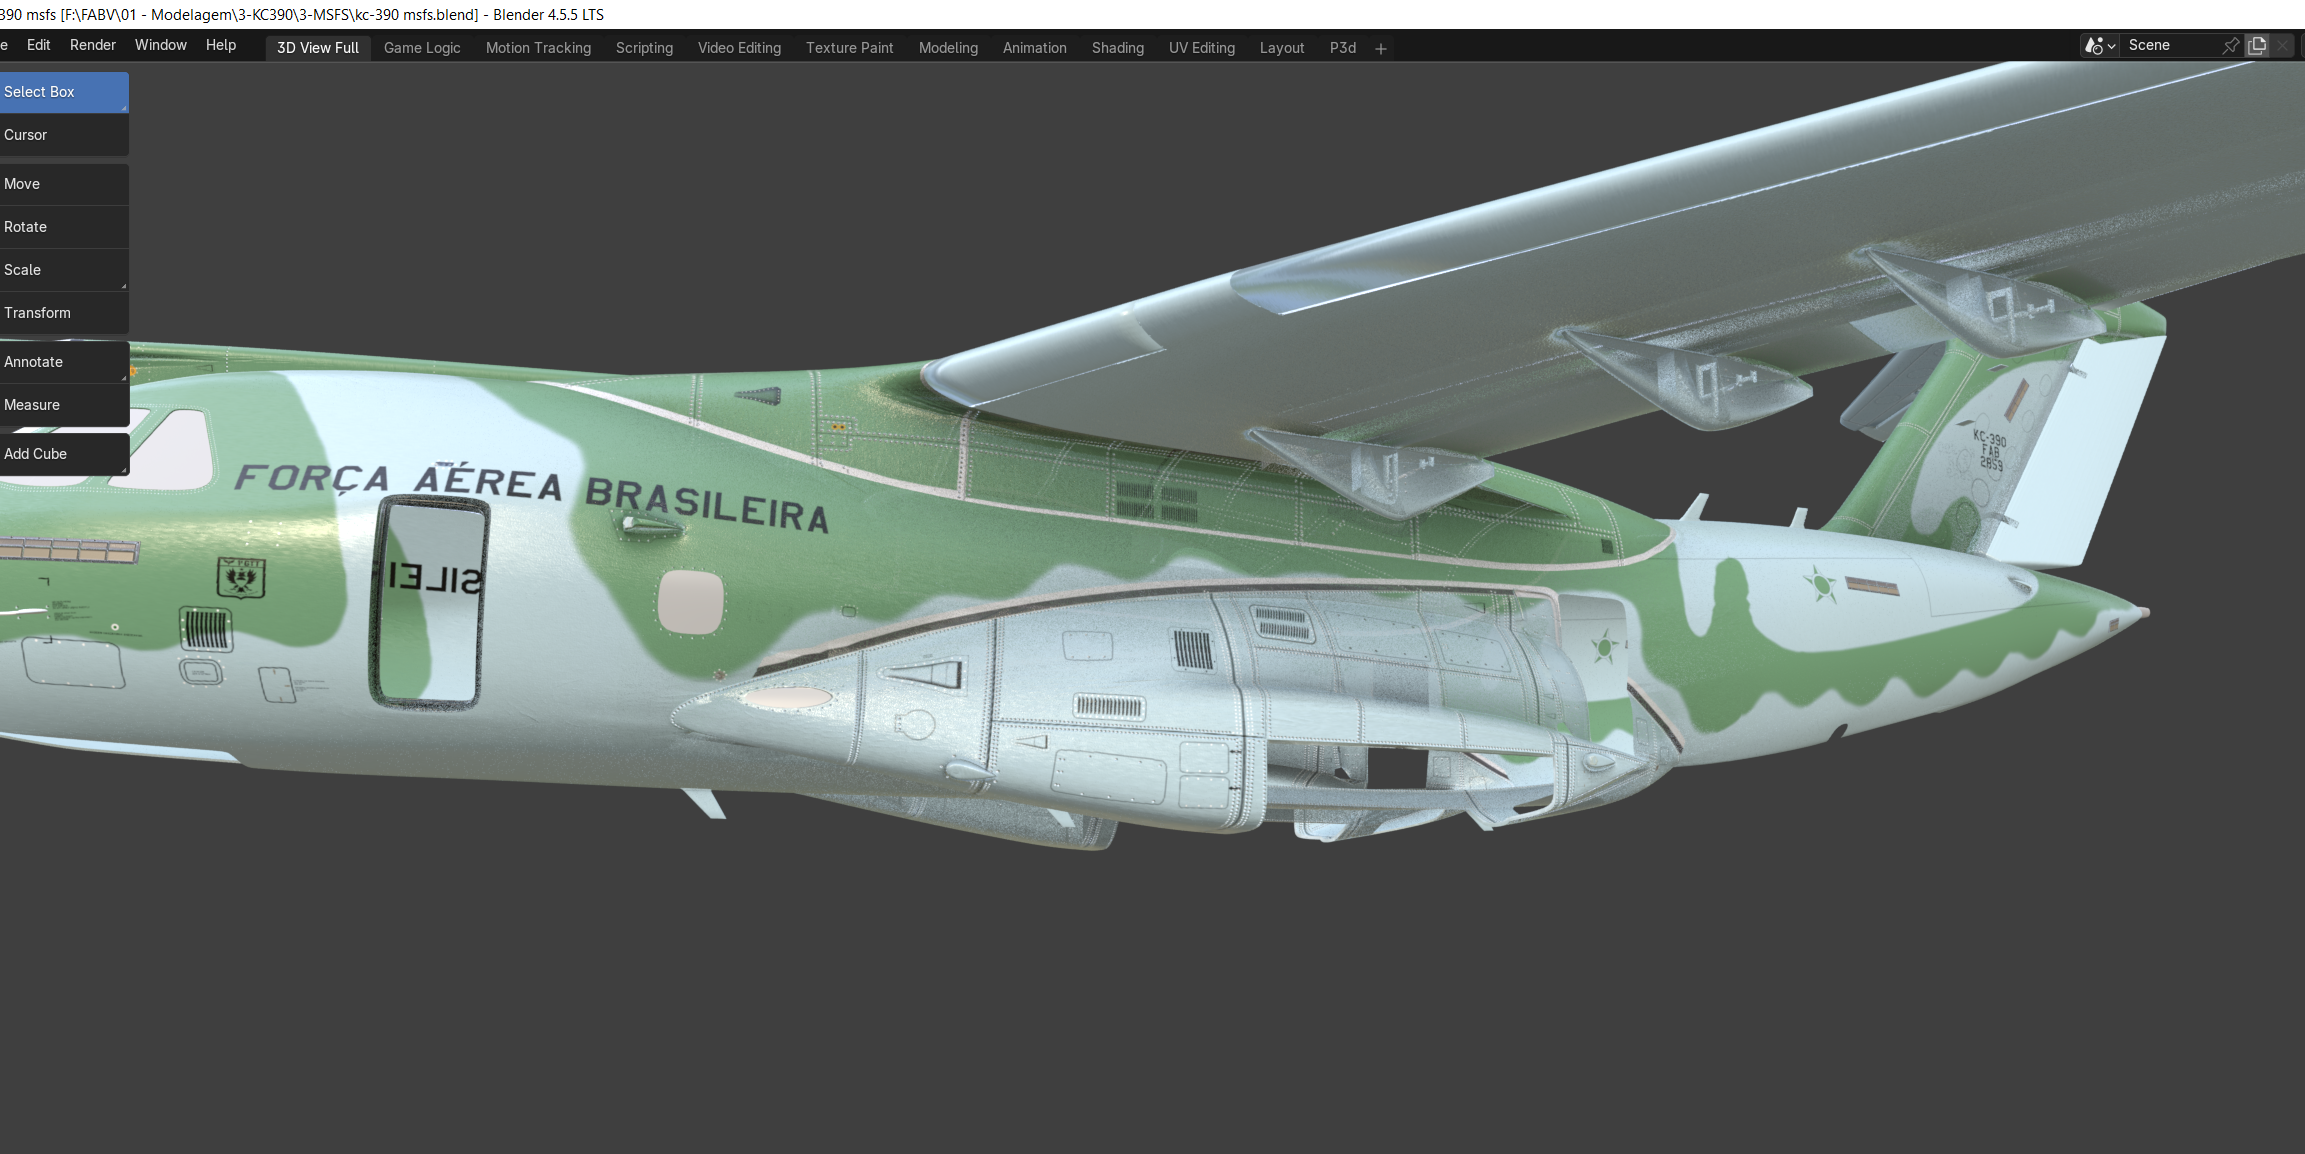This screenshot has height=1154, width=2305.
Task: Open the Edit menu
Action: [38, 45]
